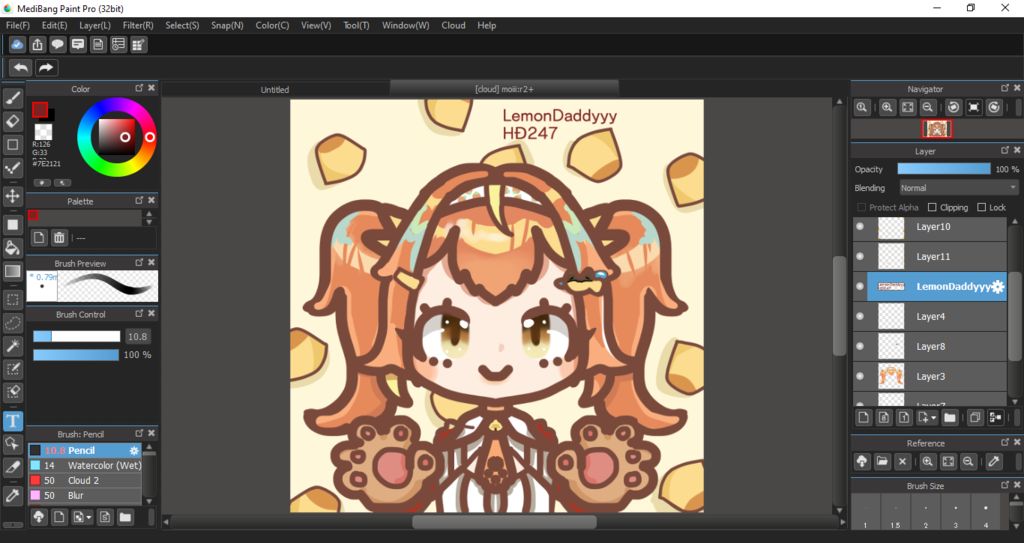Select the Gradient tool
1024x543 pixels.
(x=12, y=271)
